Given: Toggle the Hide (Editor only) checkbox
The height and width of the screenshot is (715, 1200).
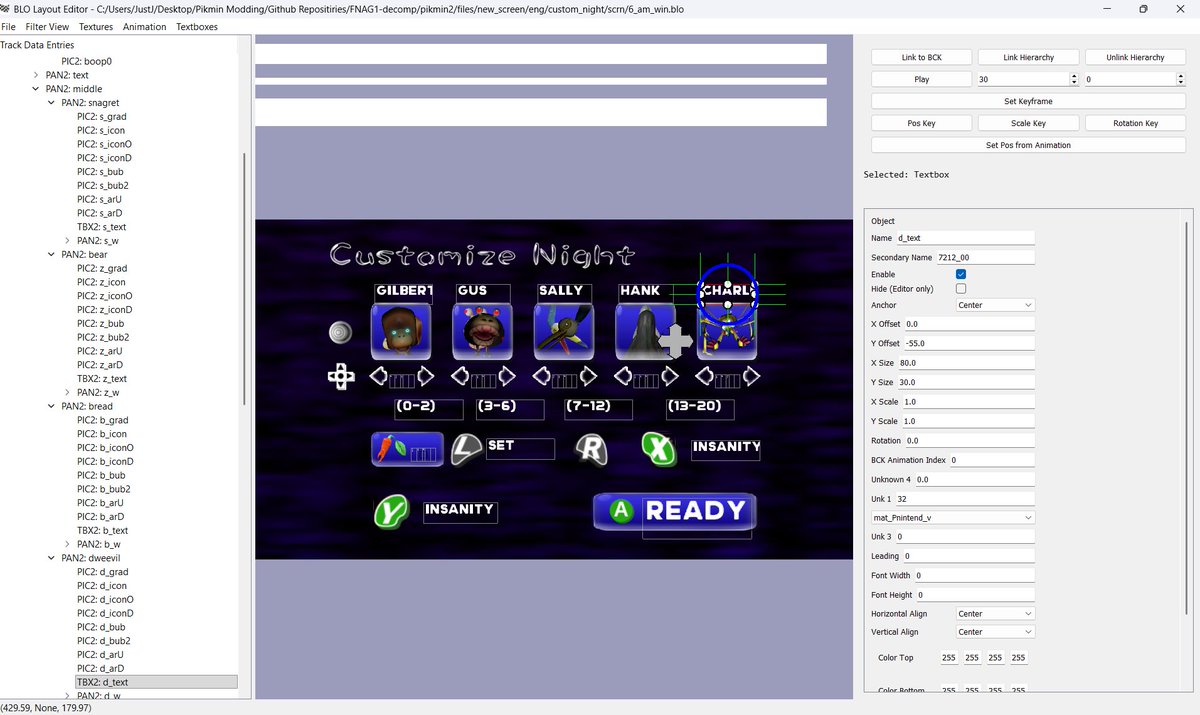Looking at the screenshot, I should 961,288.
